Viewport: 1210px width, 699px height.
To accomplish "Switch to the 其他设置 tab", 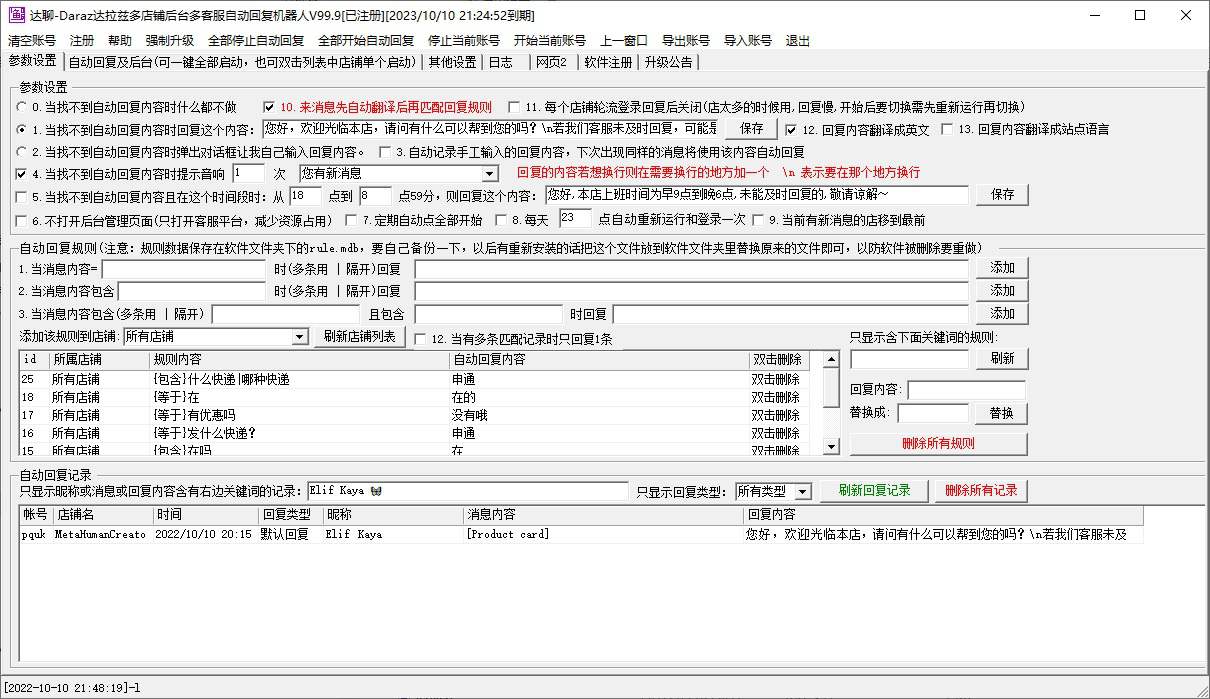I will coord(452,62).
